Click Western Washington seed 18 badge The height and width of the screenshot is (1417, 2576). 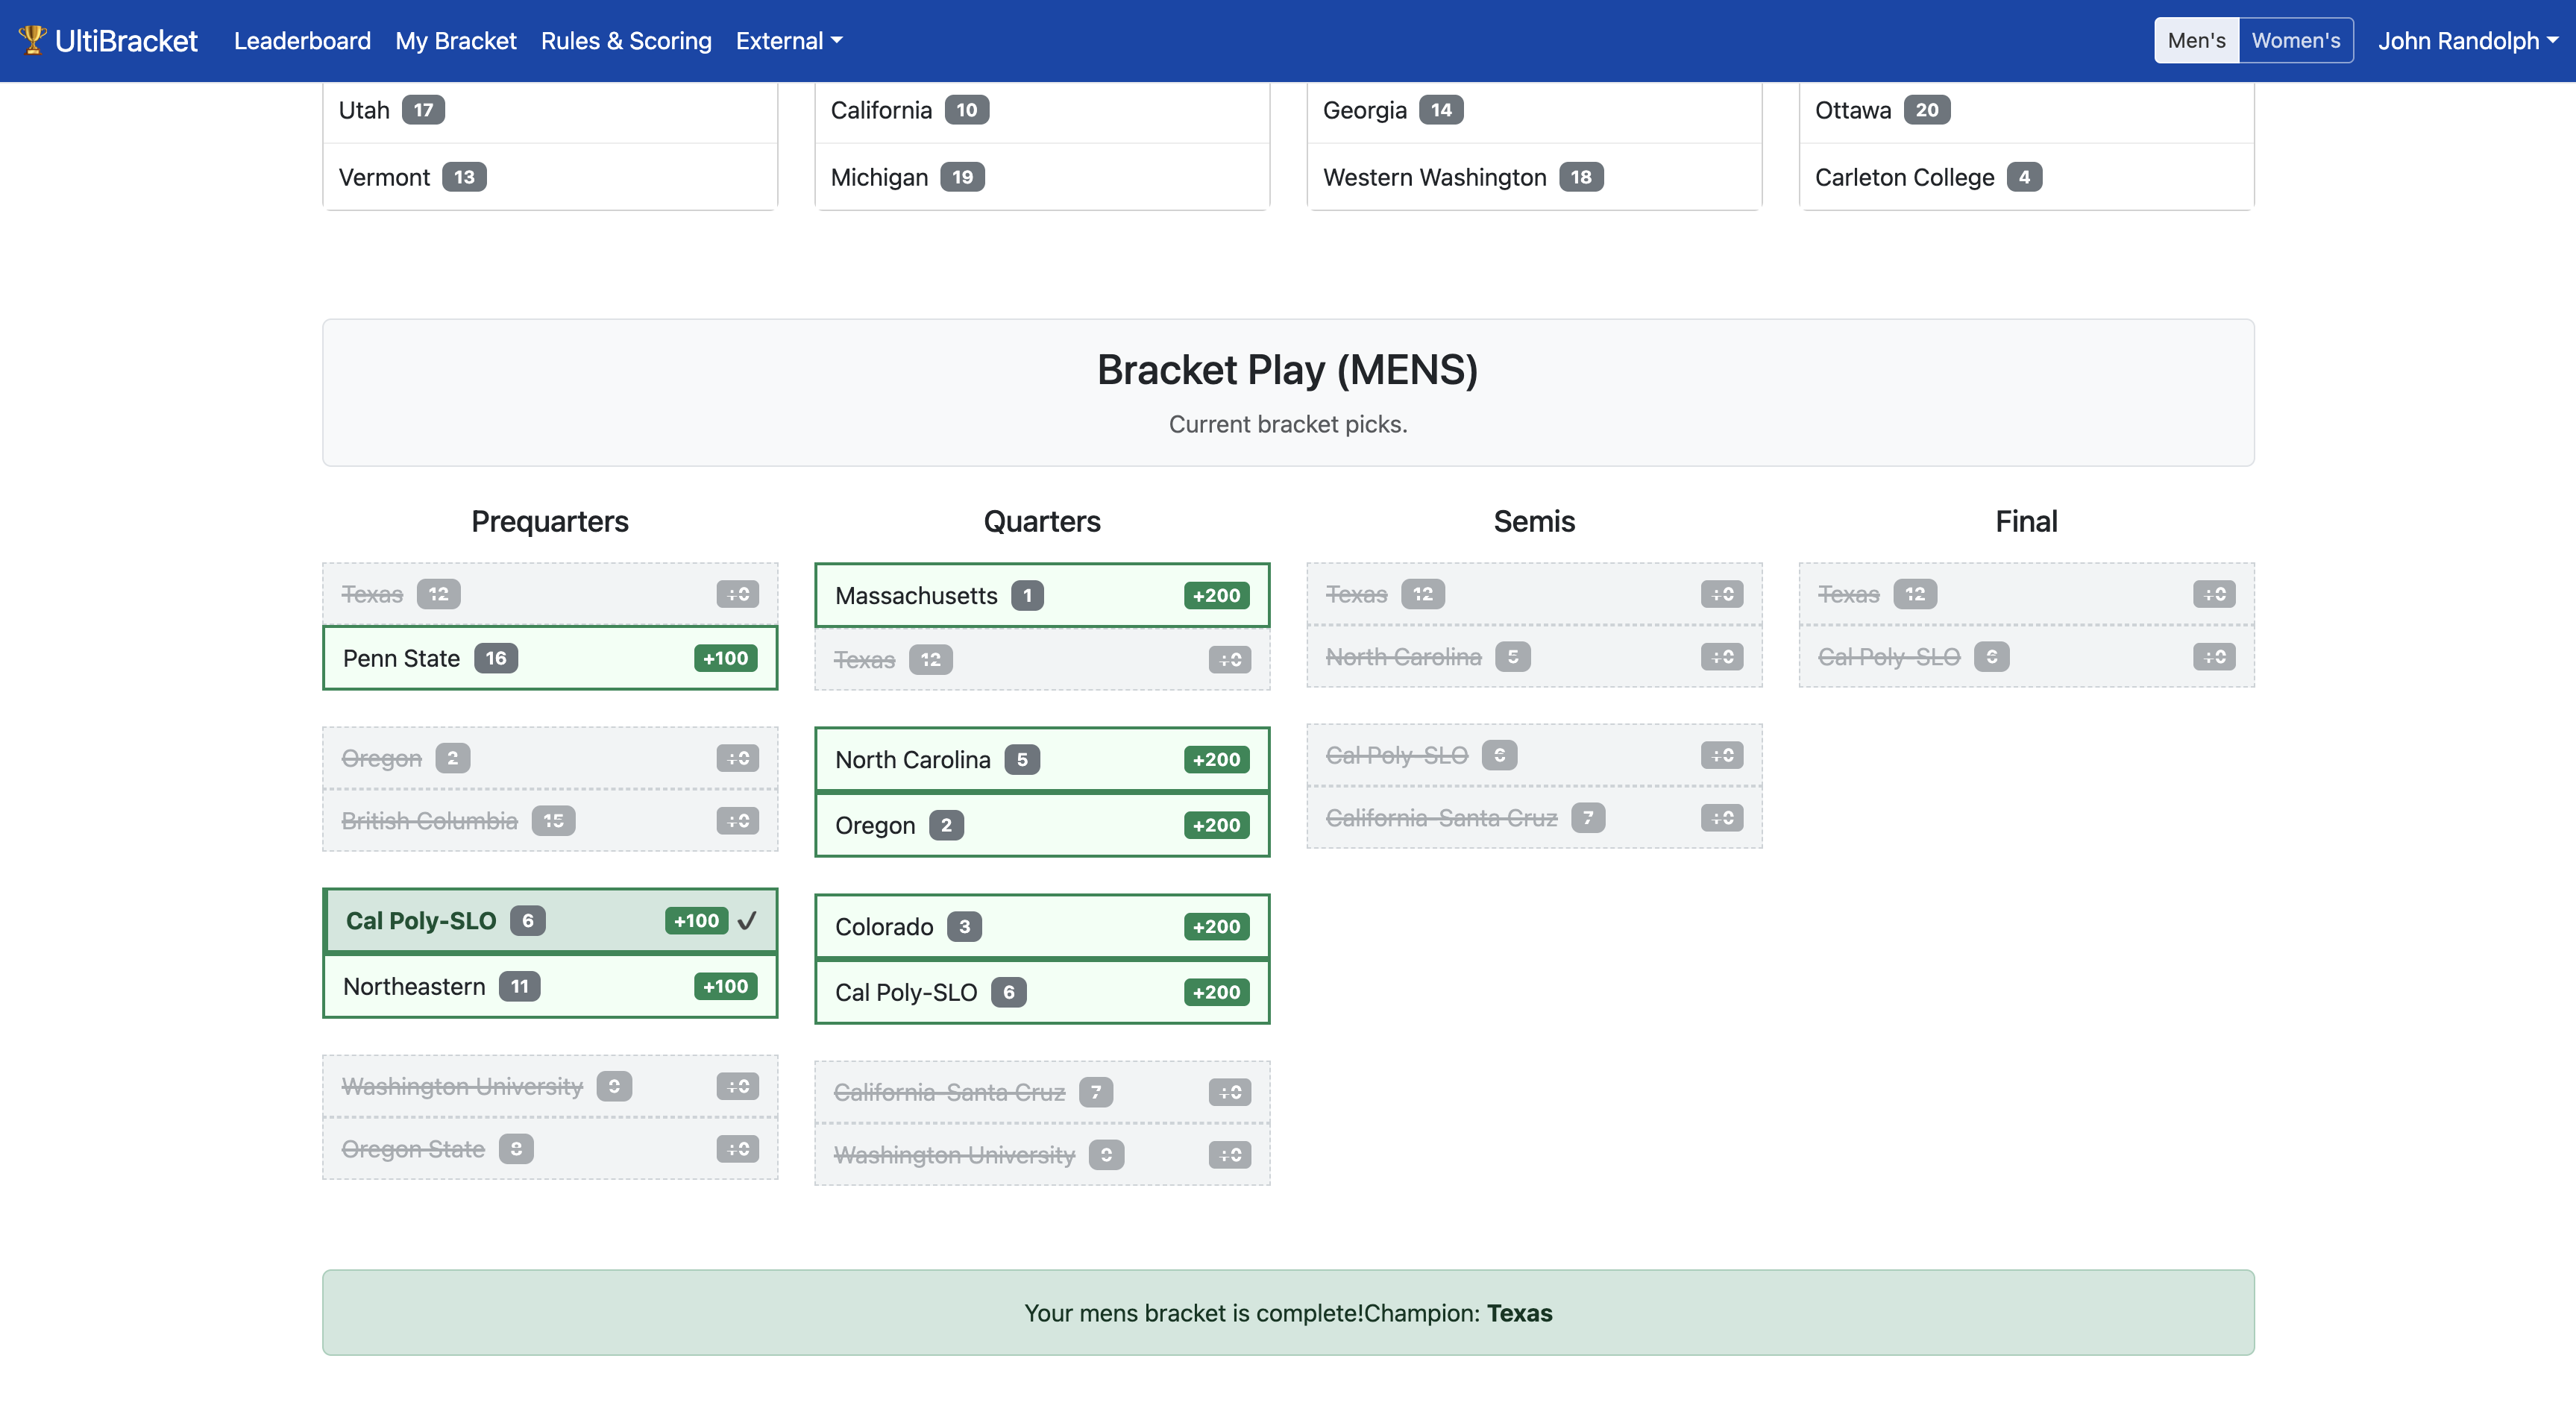(1581, 177)
